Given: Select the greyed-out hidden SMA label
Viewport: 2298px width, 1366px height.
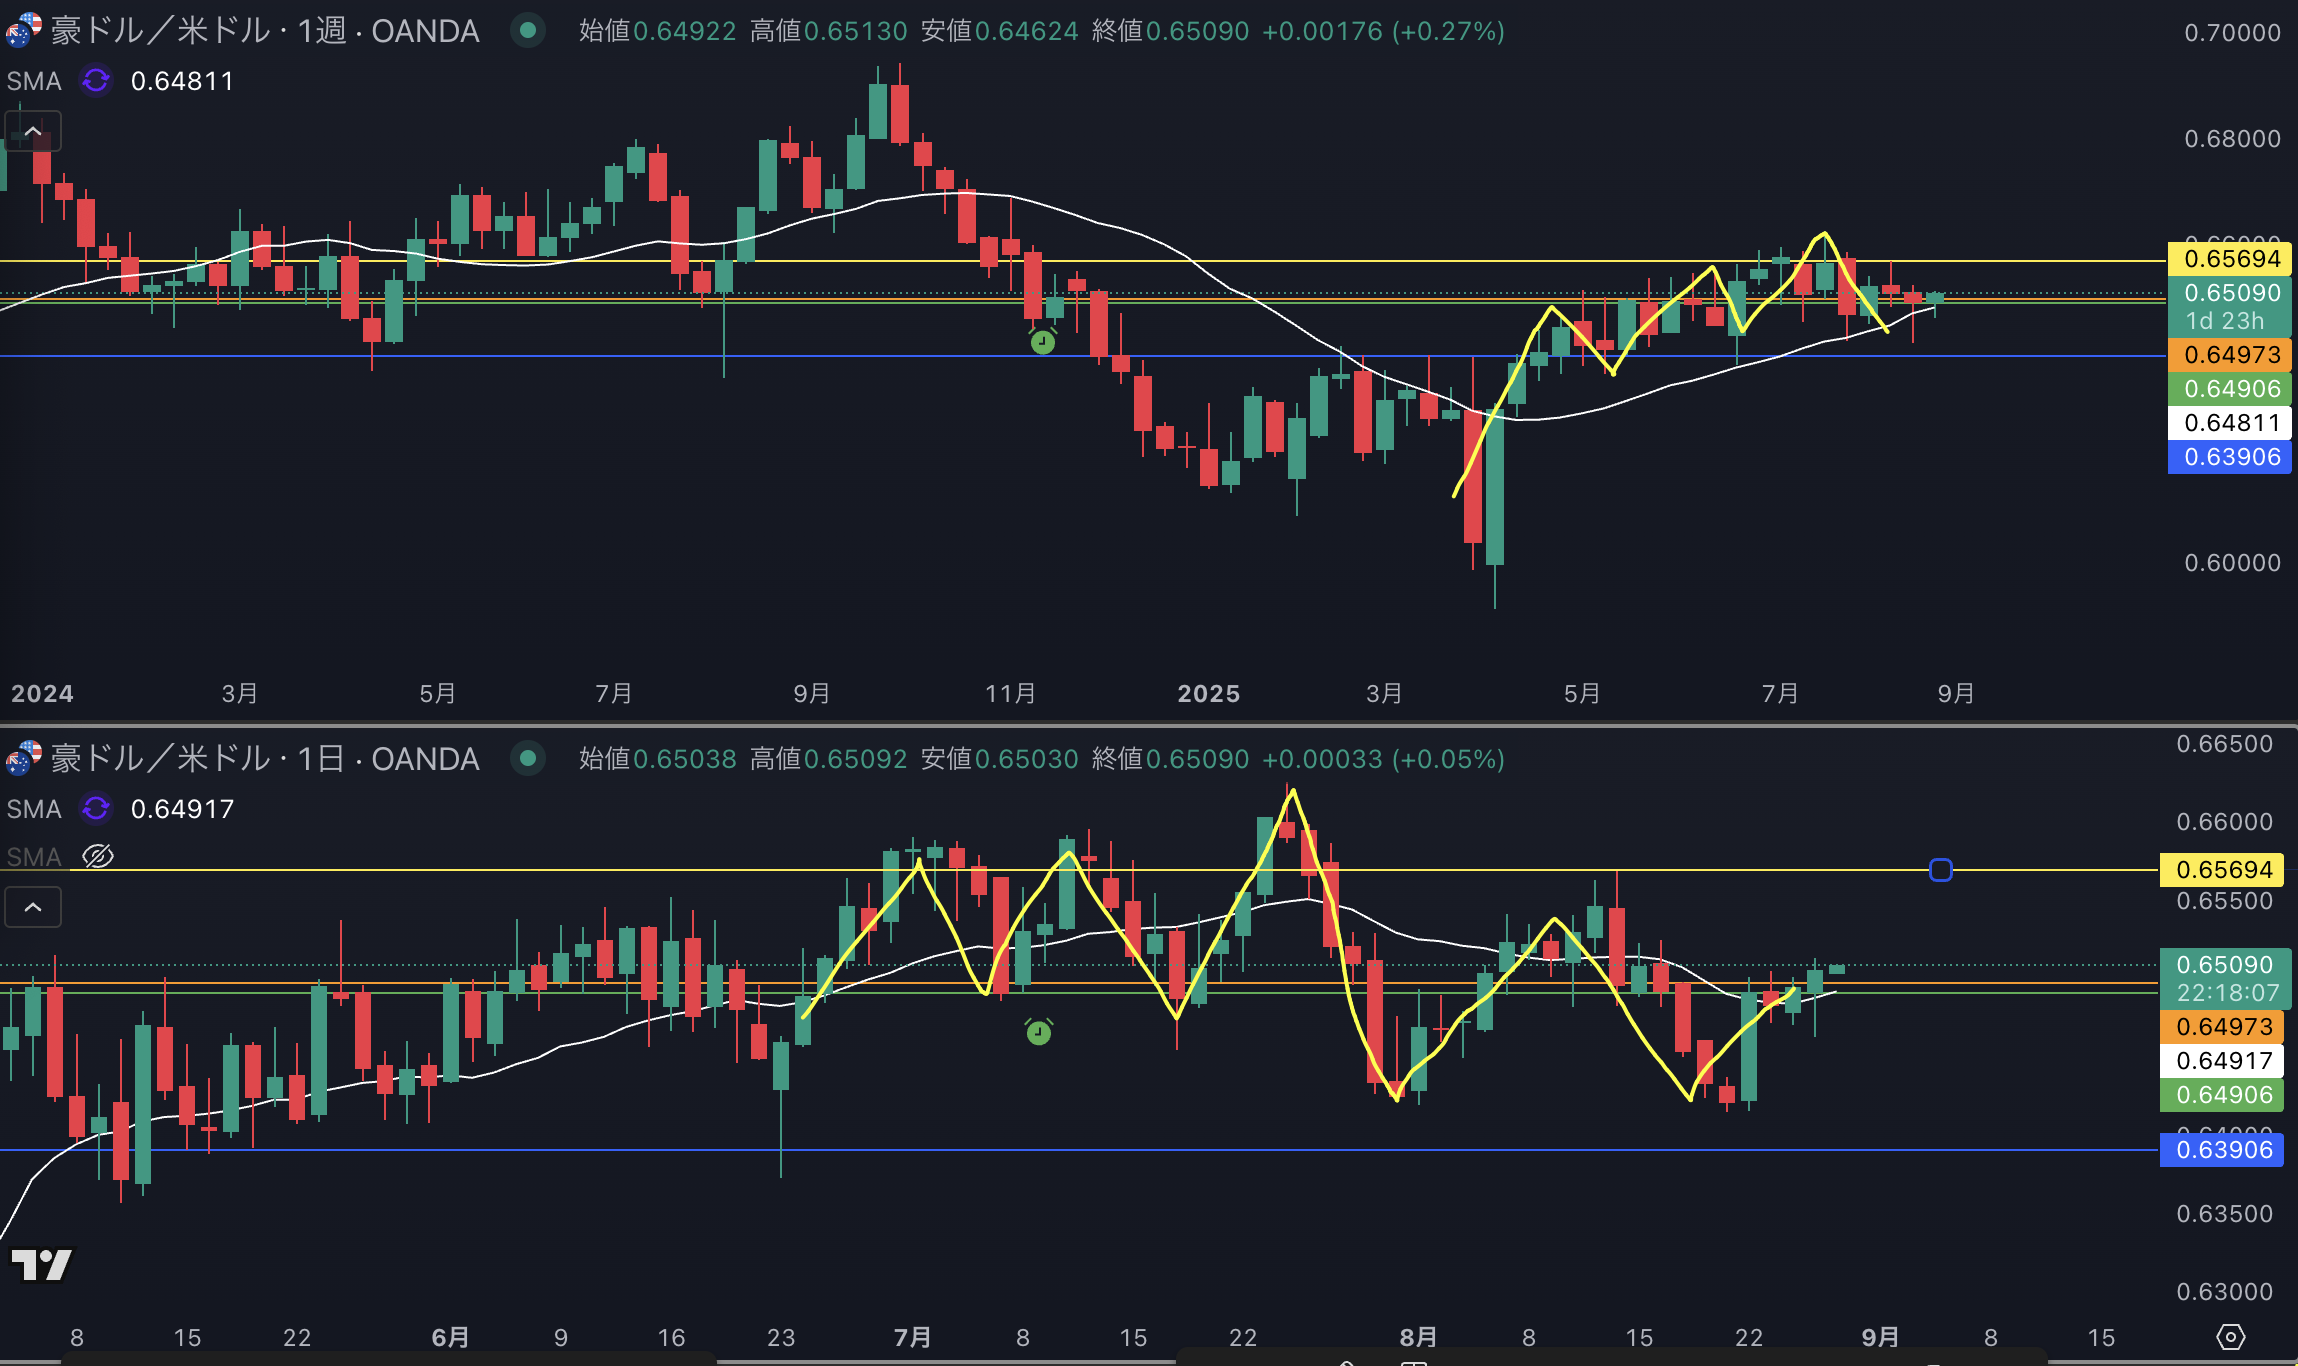Looking at the screenshot, I should (x=34, y=857).
